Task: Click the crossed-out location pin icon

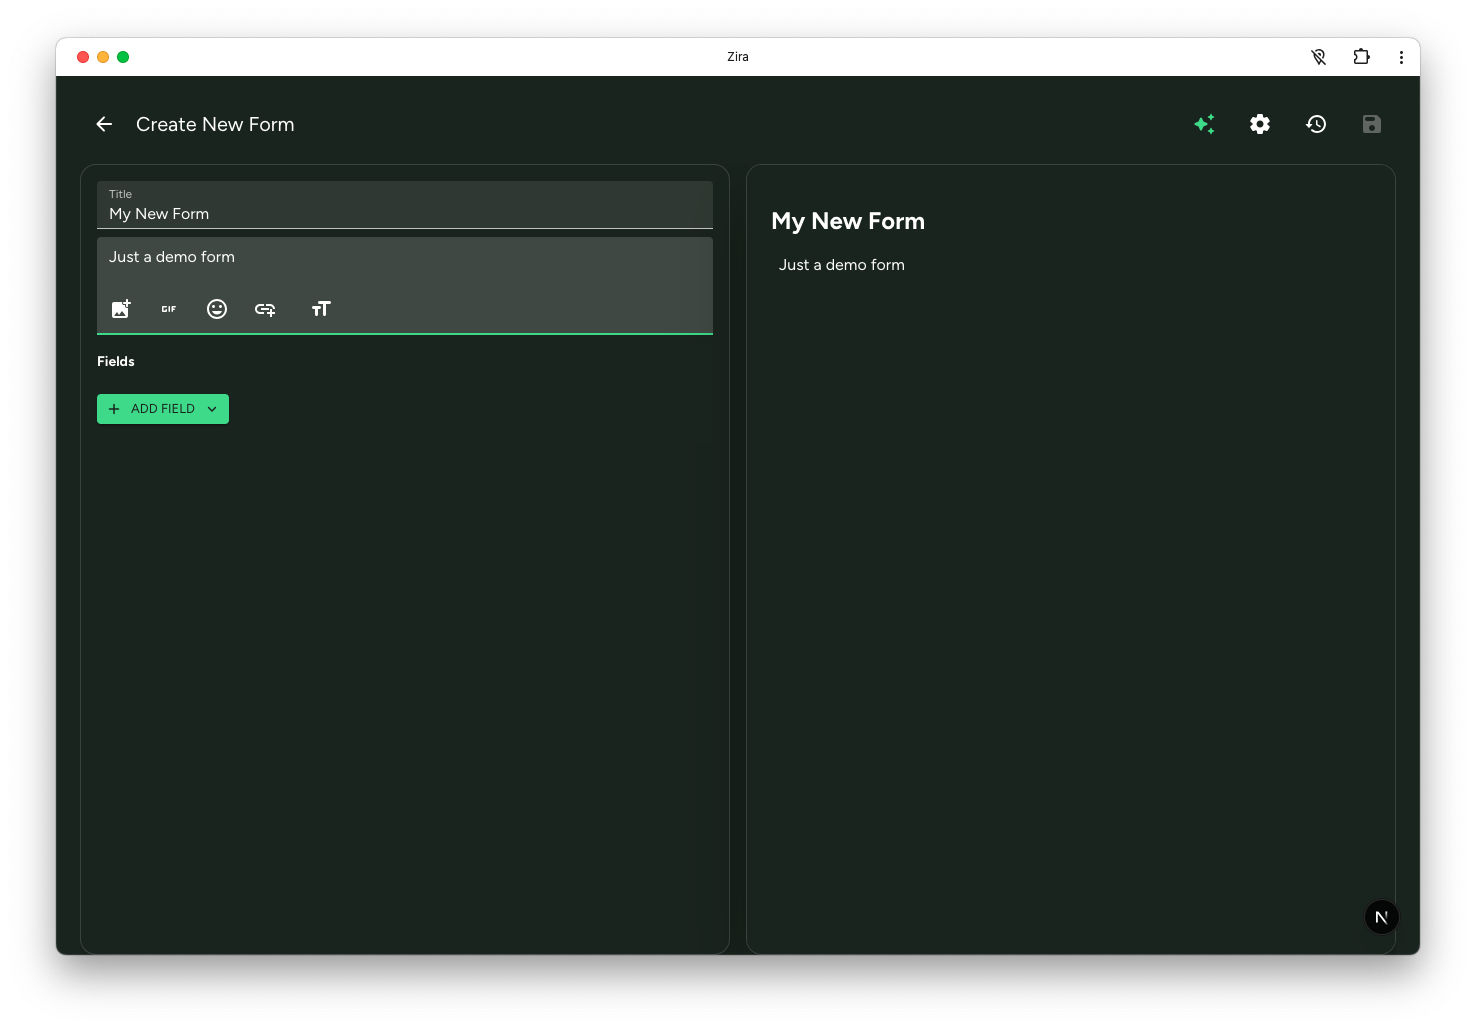Action: click(1319, 57)
